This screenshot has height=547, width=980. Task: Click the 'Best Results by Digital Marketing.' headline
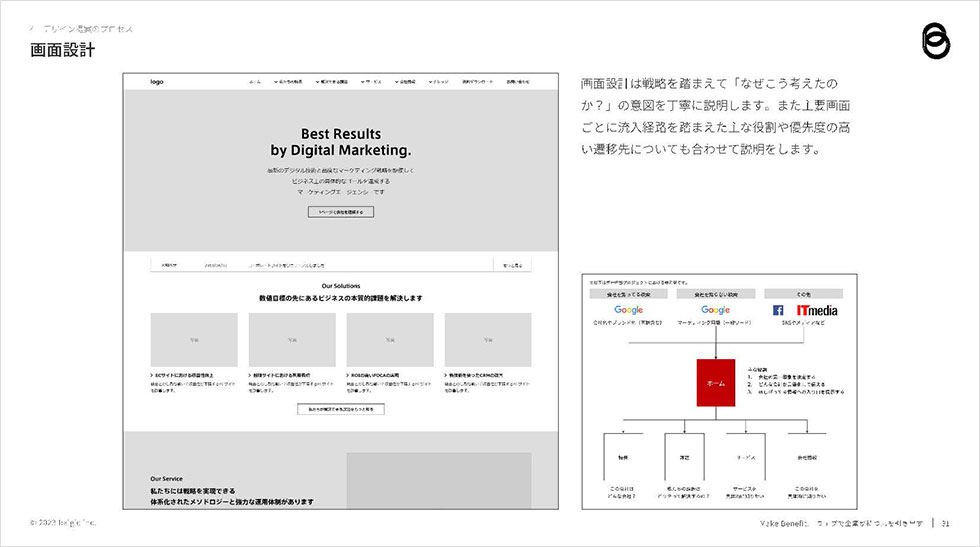(340, 142)
